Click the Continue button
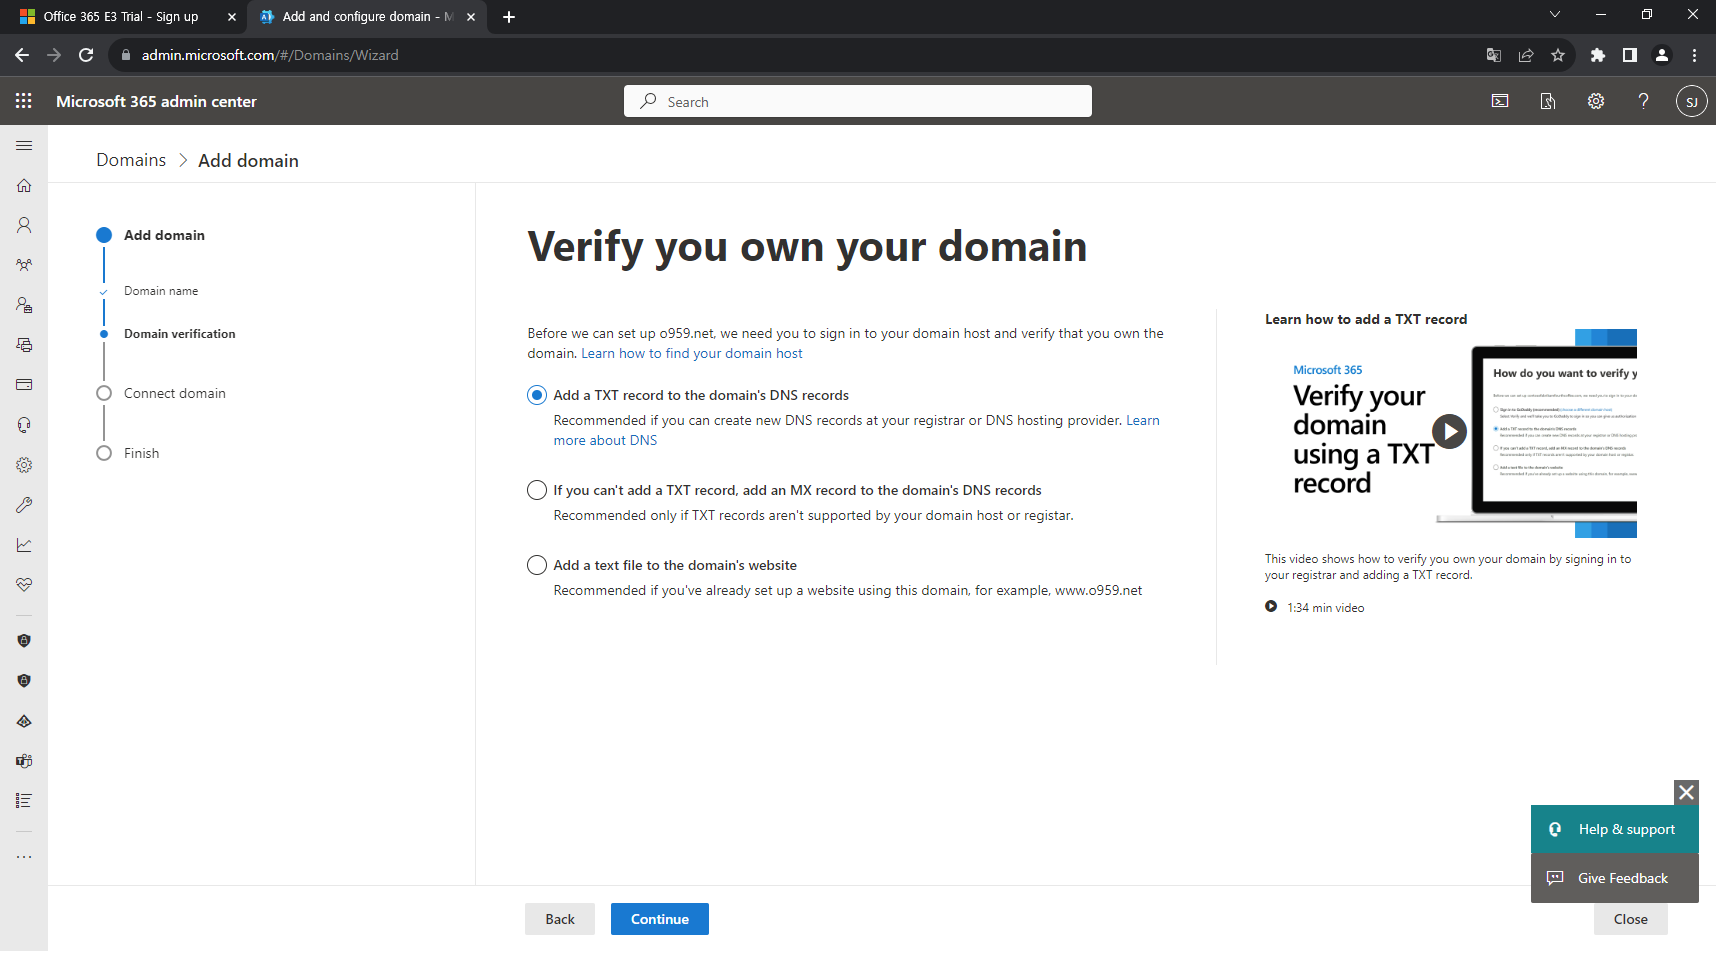This screenshot has width=1716, height=953. 660,919
